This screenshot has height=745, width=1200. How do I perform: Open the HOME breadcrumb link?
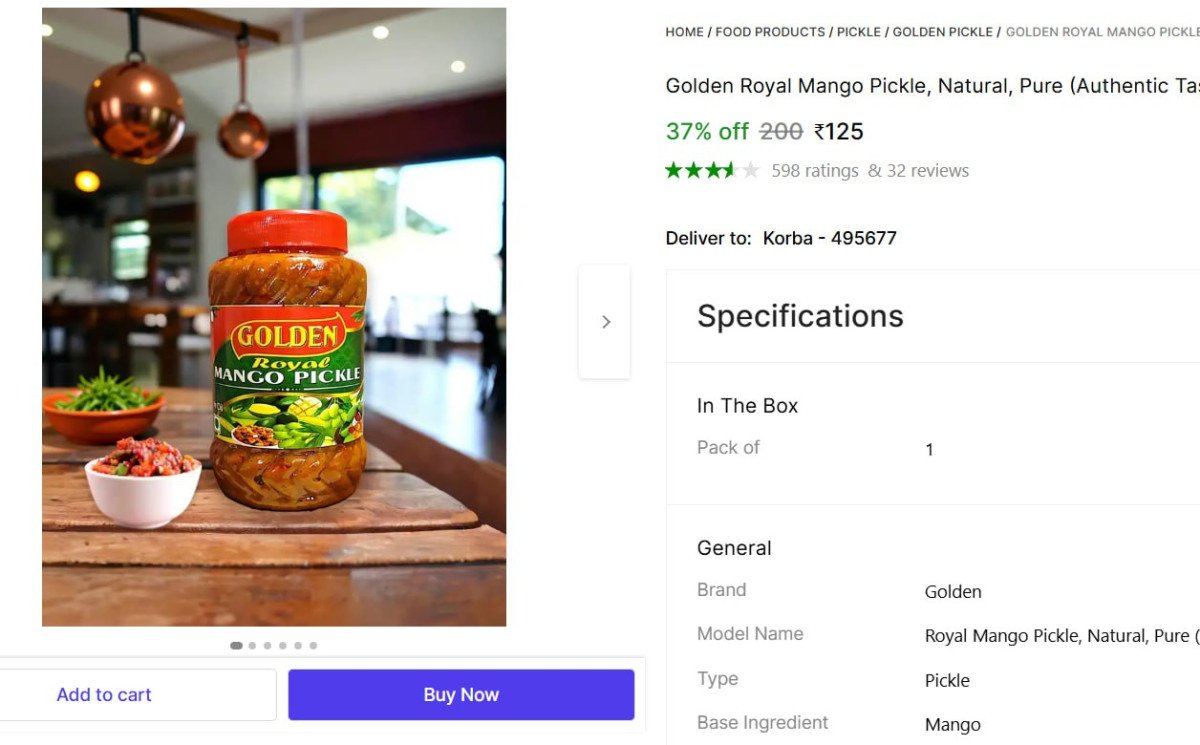(684, 31)
